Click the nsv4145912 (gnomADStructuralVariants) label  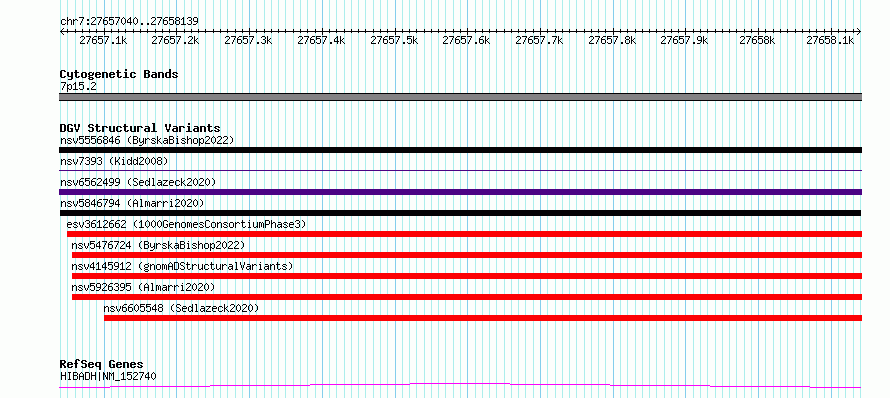tap(182, 266)
